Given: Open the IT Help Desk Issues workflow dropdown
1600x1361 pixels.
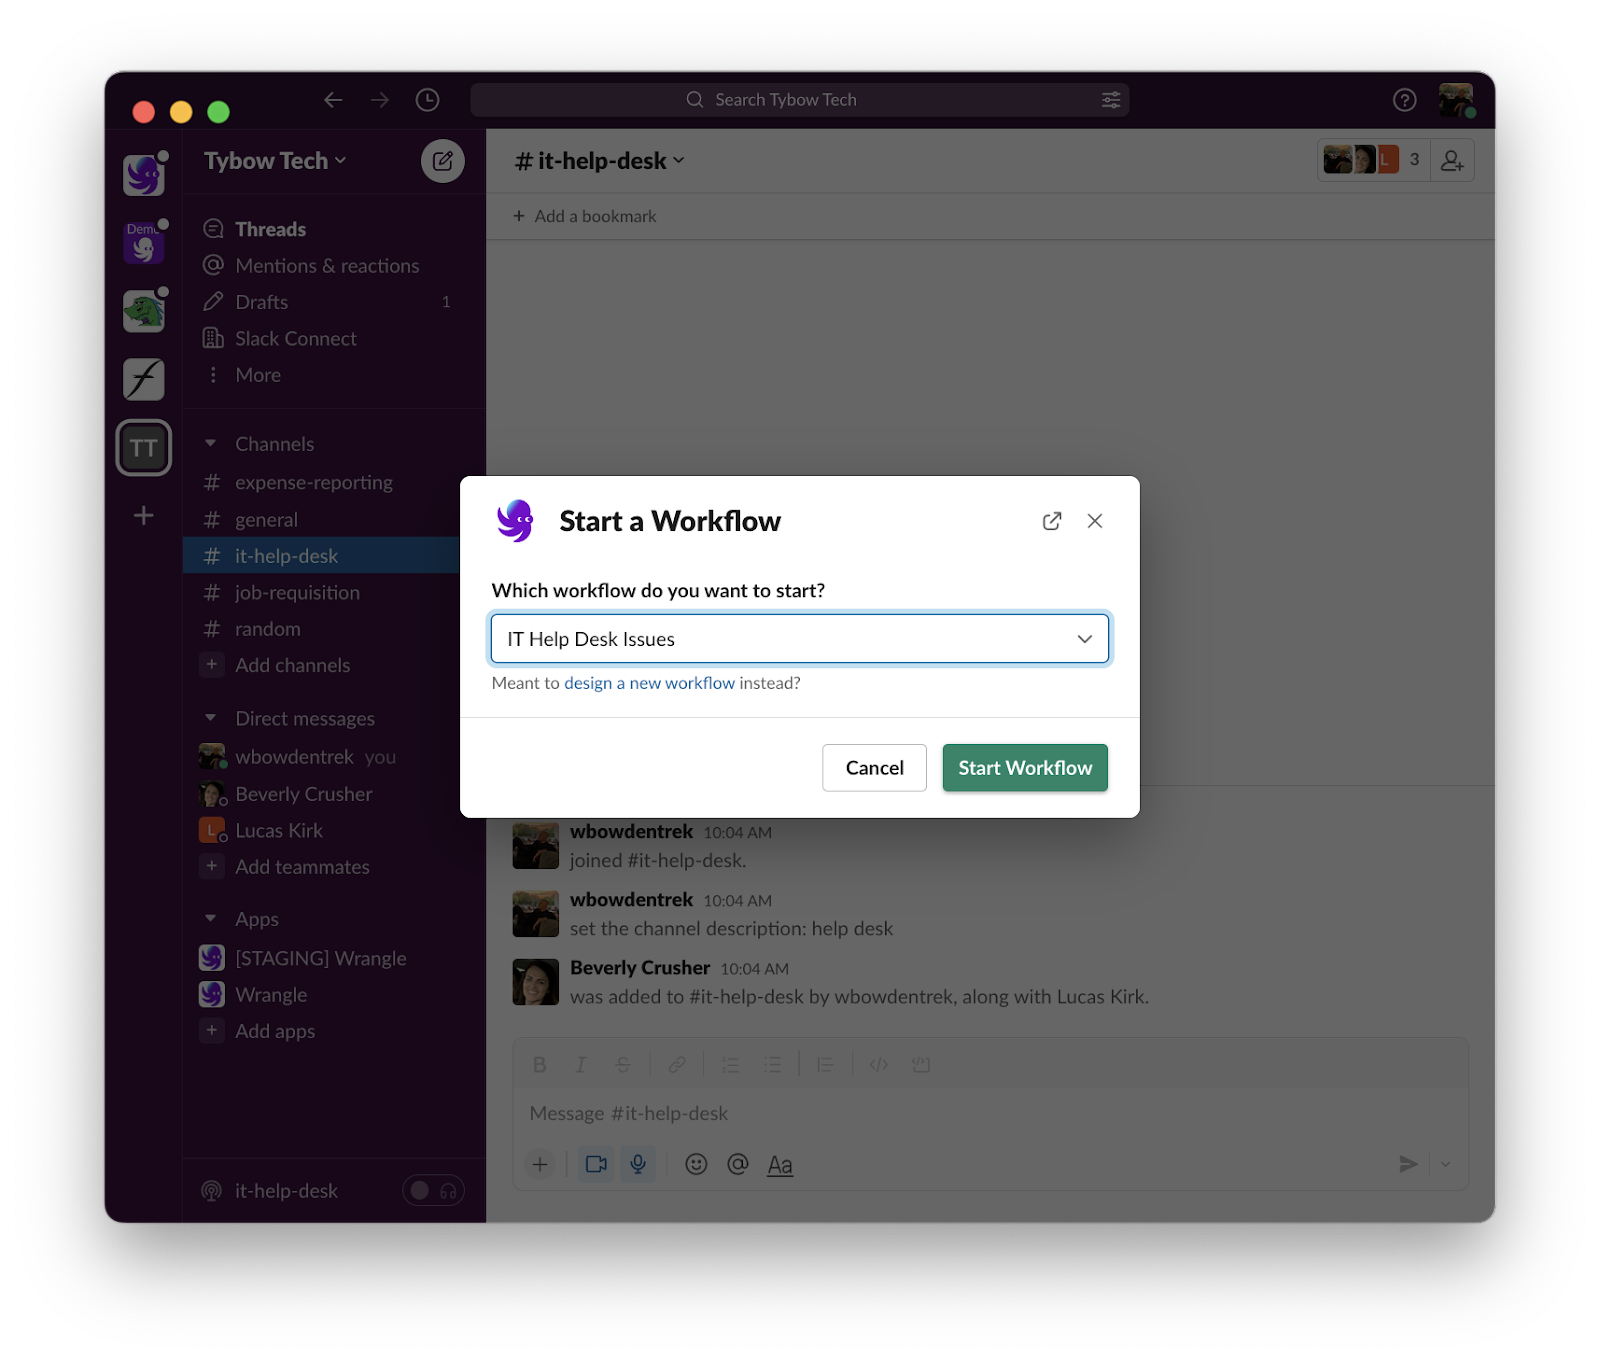Looking at the screenshot, I should 799,638.
